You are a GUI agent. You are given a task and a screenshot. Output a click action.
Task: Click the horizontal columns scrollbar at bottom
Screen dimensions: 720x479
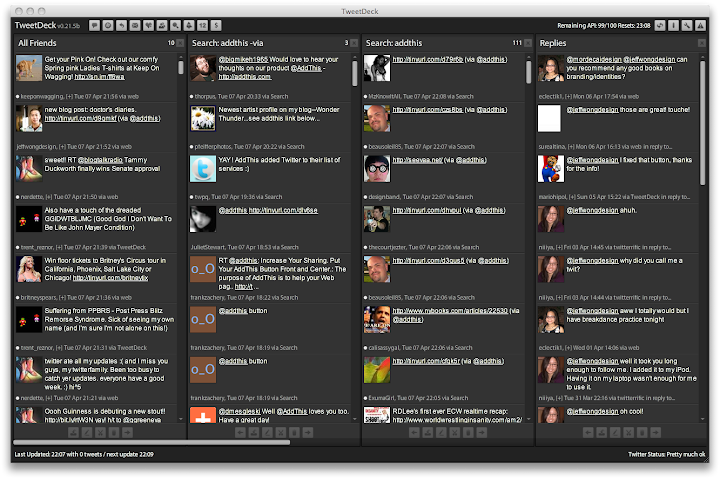pyautogui.click(x=152, y=443)
